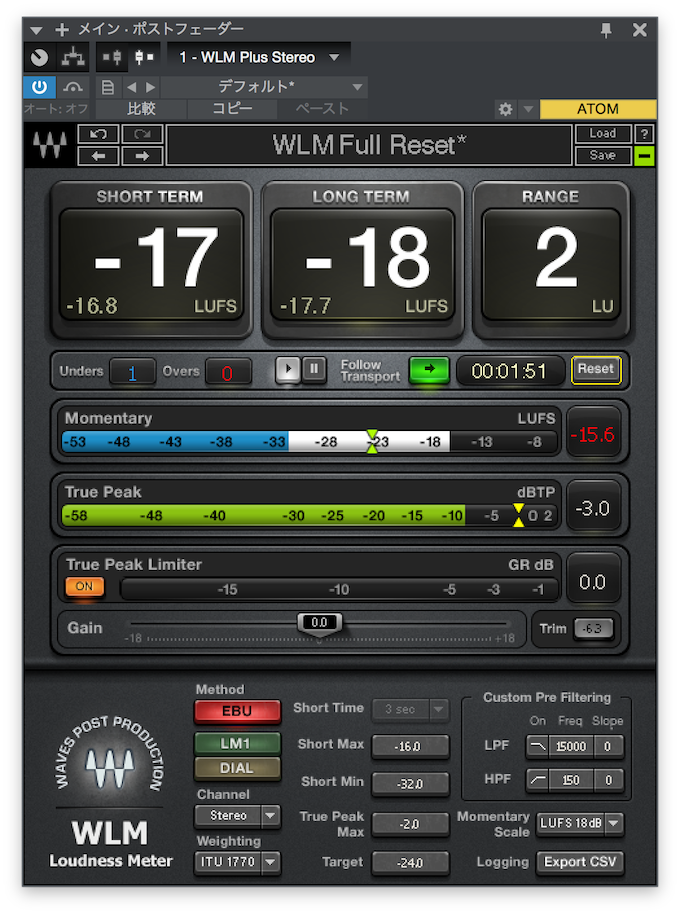
Task: Pause metering with the pause button
Action: [314, 370]
